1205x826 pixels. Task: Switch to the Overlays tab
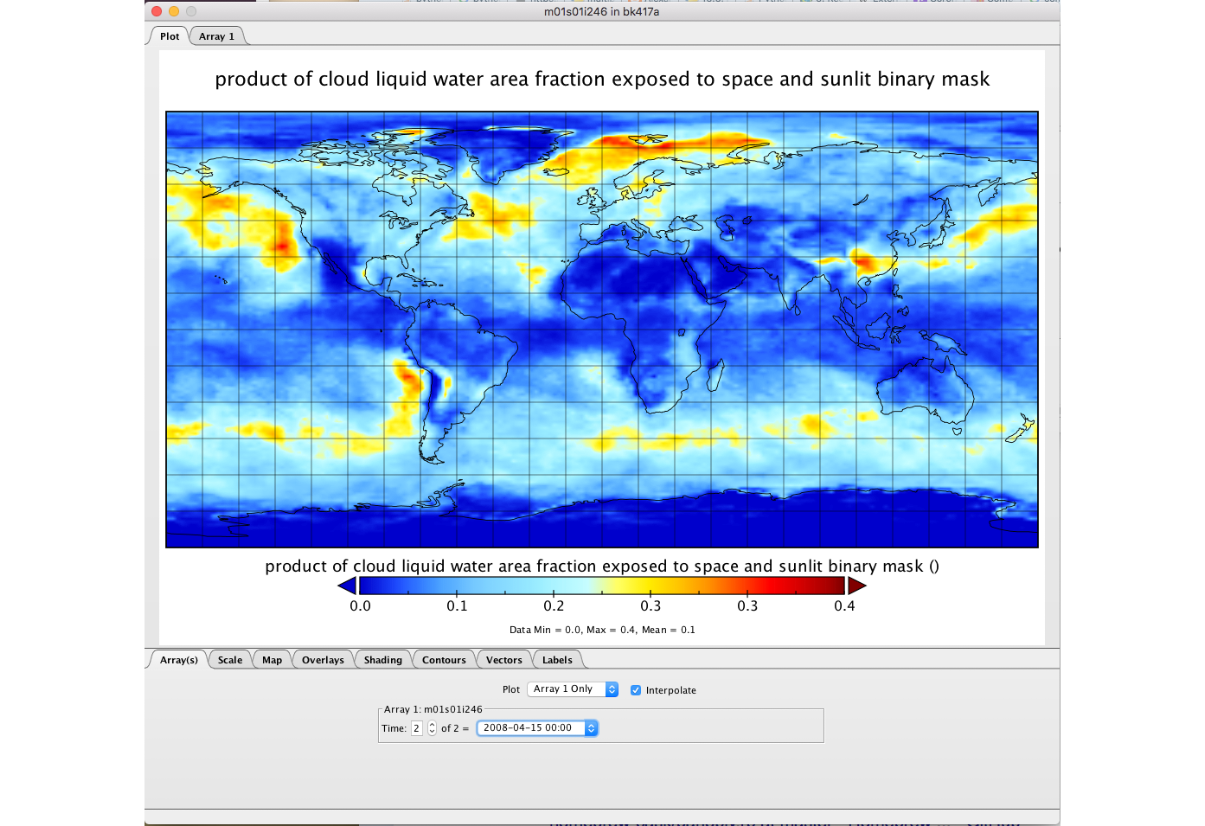[x=322, y=660]
